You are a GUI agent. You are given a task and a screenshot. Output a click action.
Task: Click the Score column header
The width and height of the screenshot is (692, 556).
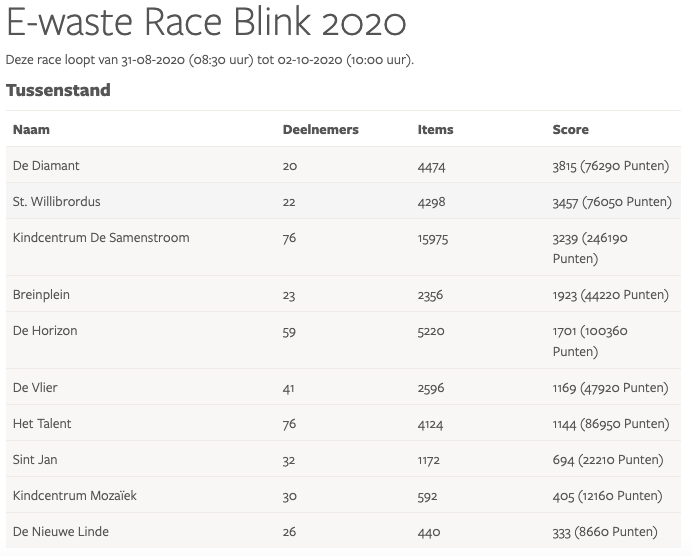[570, 129]
